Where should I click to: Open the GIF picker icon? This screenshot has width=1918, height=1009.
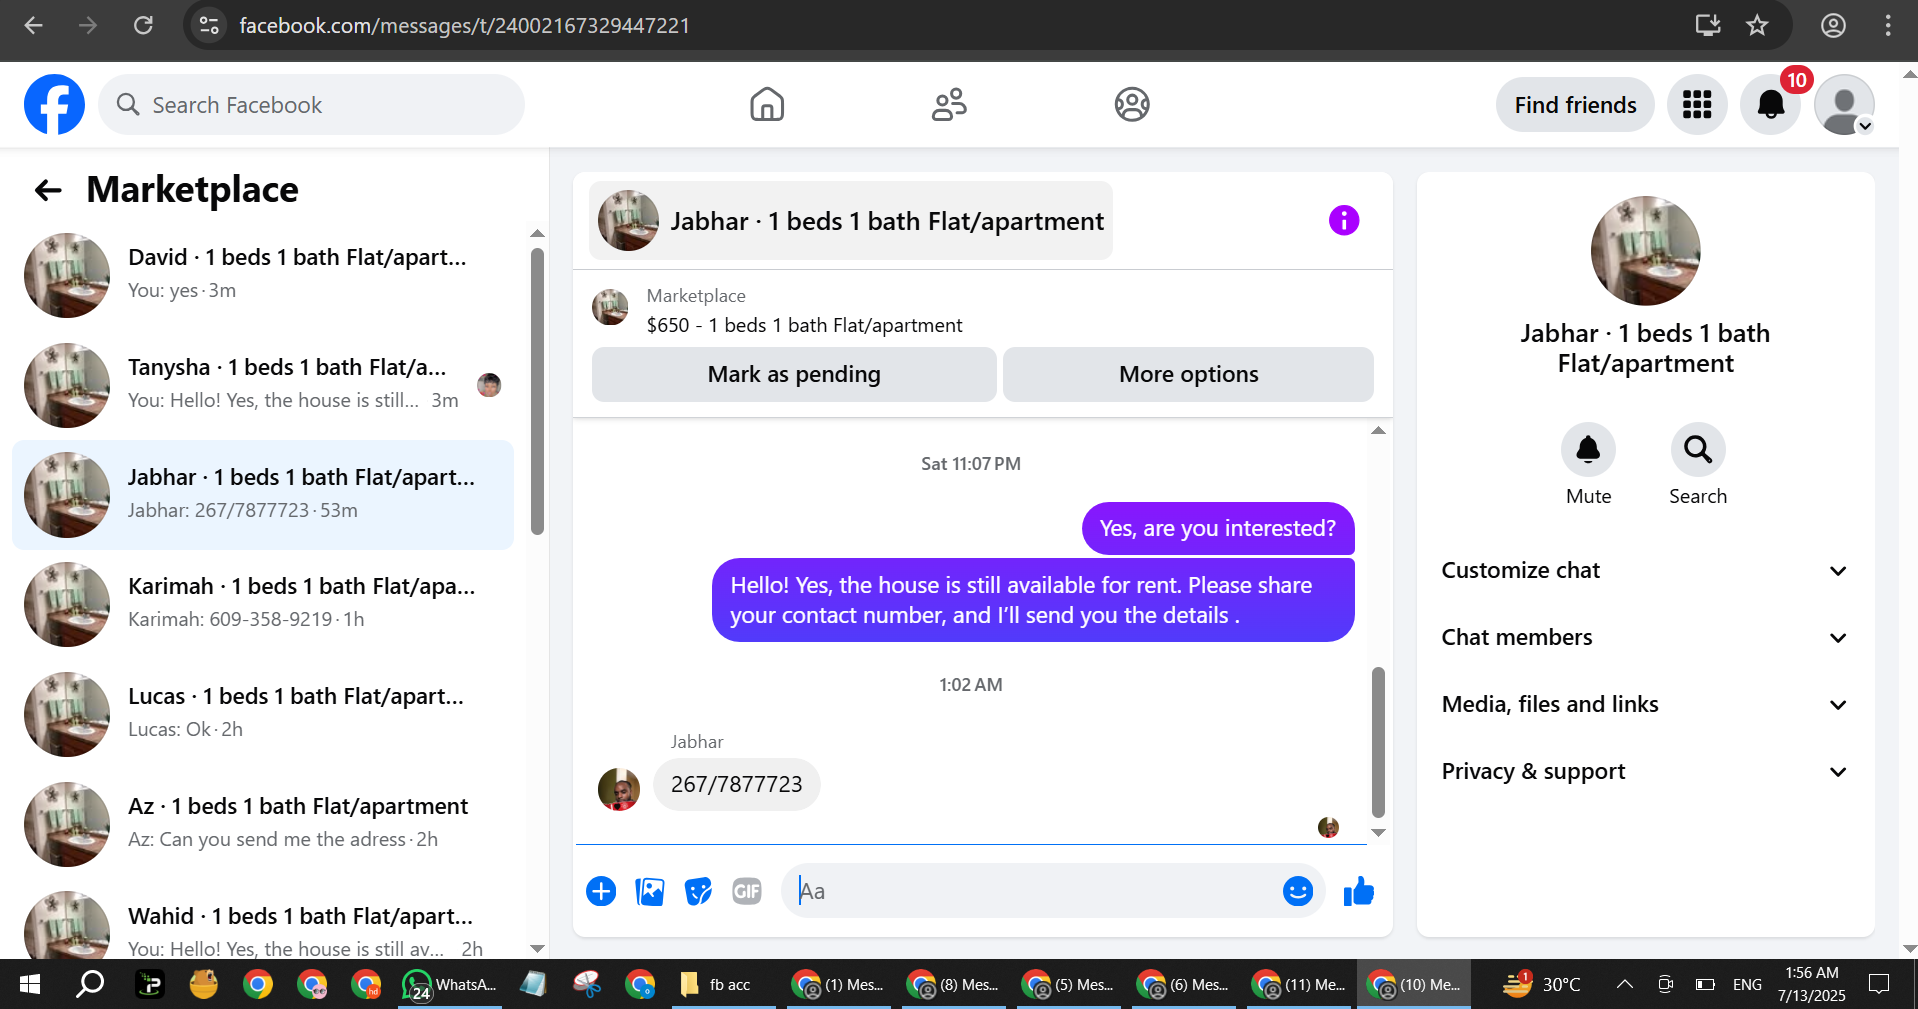(747, 891)
